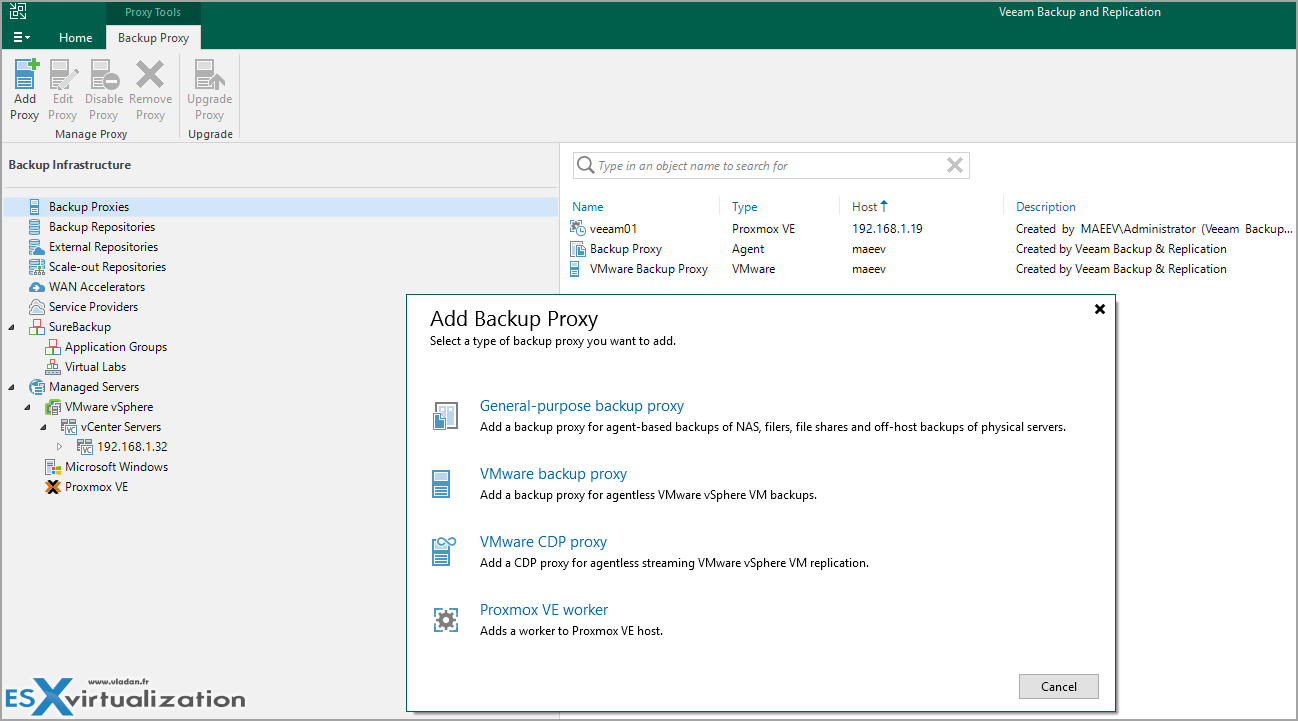Click the Backup Proxies tree icon
Image resolution: width=1298 pixels, height=721 pixels.
tap(36, 207)
